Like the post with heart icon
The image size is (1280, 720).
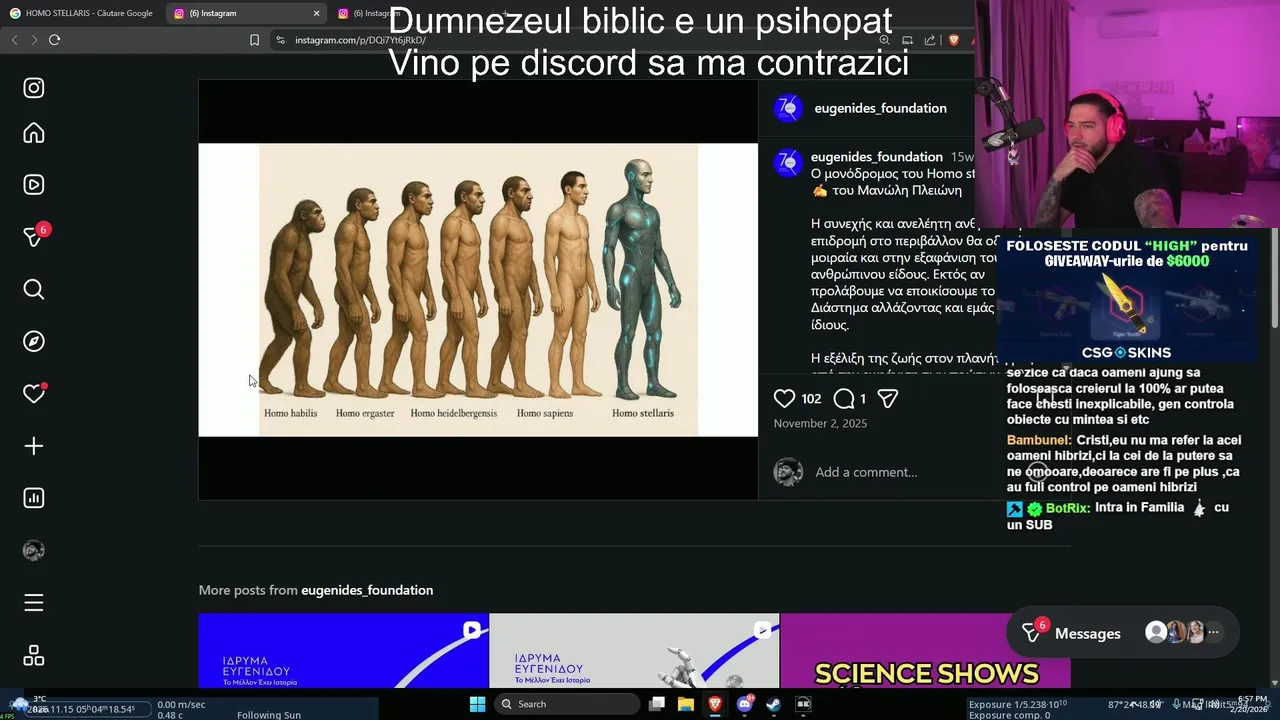click(784, 399)
